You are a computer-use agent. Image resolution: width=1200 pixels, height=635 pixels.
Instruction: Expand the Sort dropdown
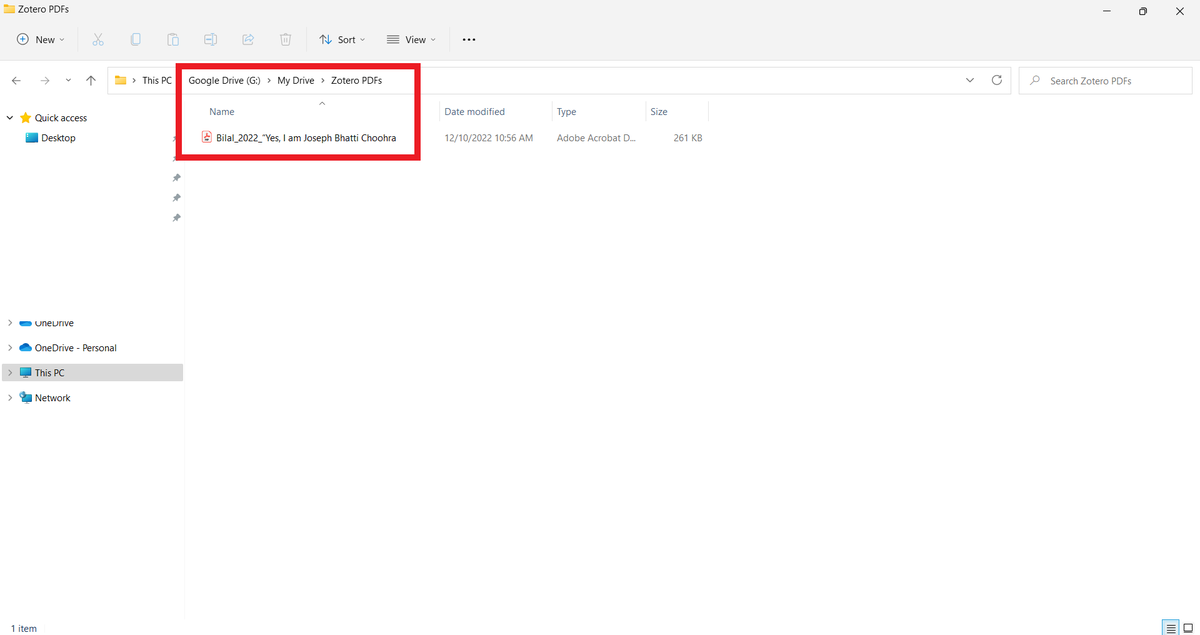point(342,39)
